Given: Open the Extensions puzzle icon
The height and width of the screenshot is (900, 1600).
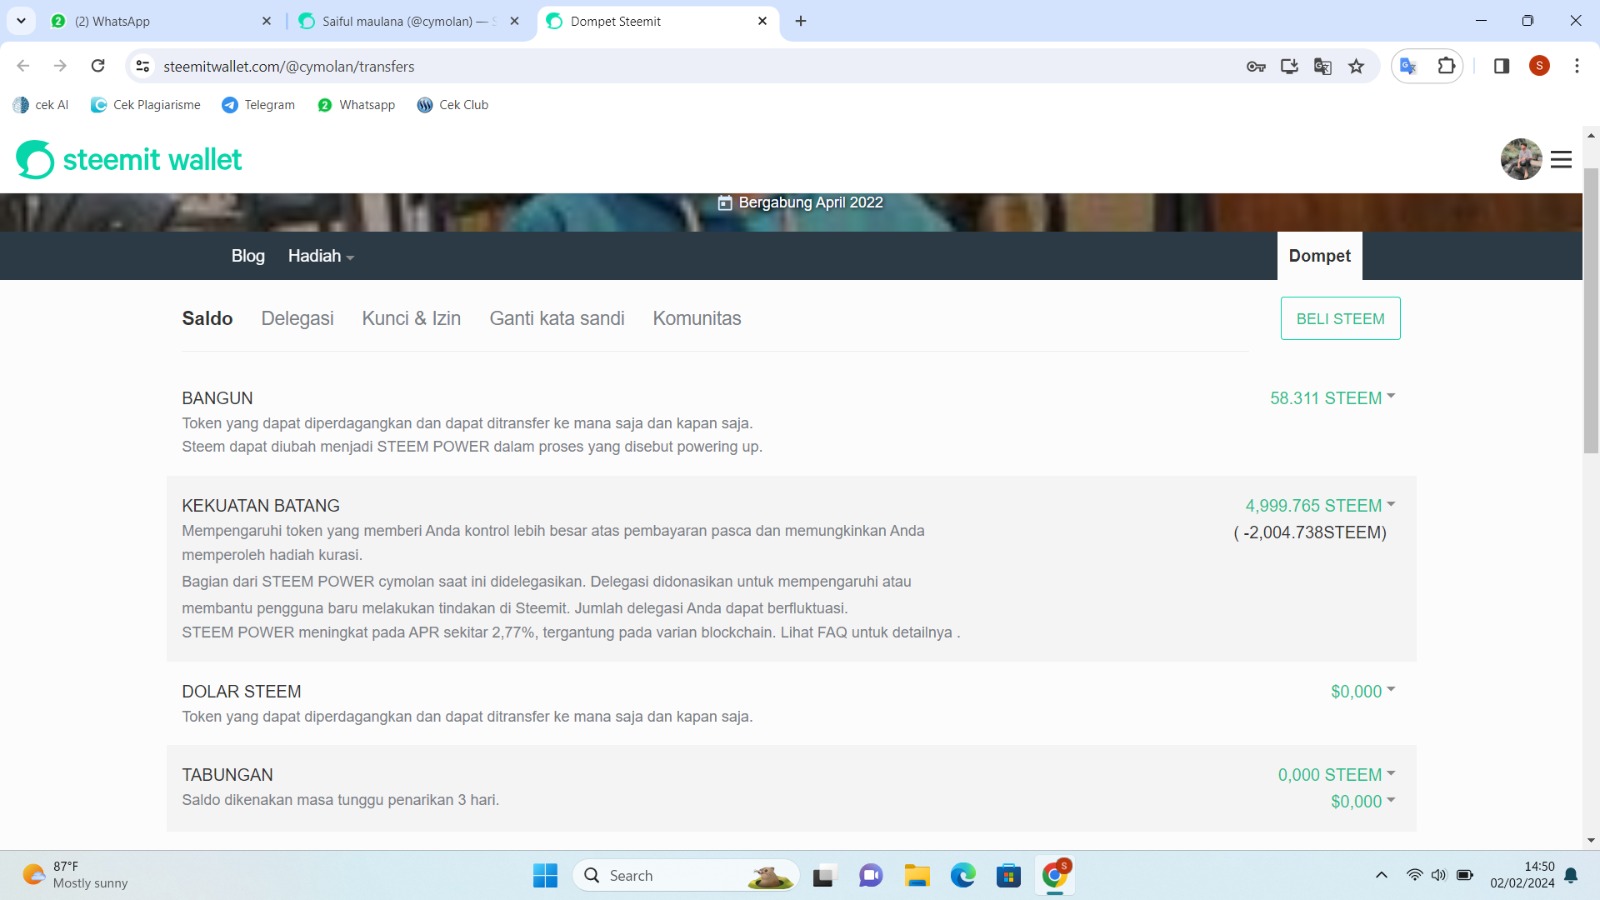Looking at the screenshot, I should (1446, 66).
